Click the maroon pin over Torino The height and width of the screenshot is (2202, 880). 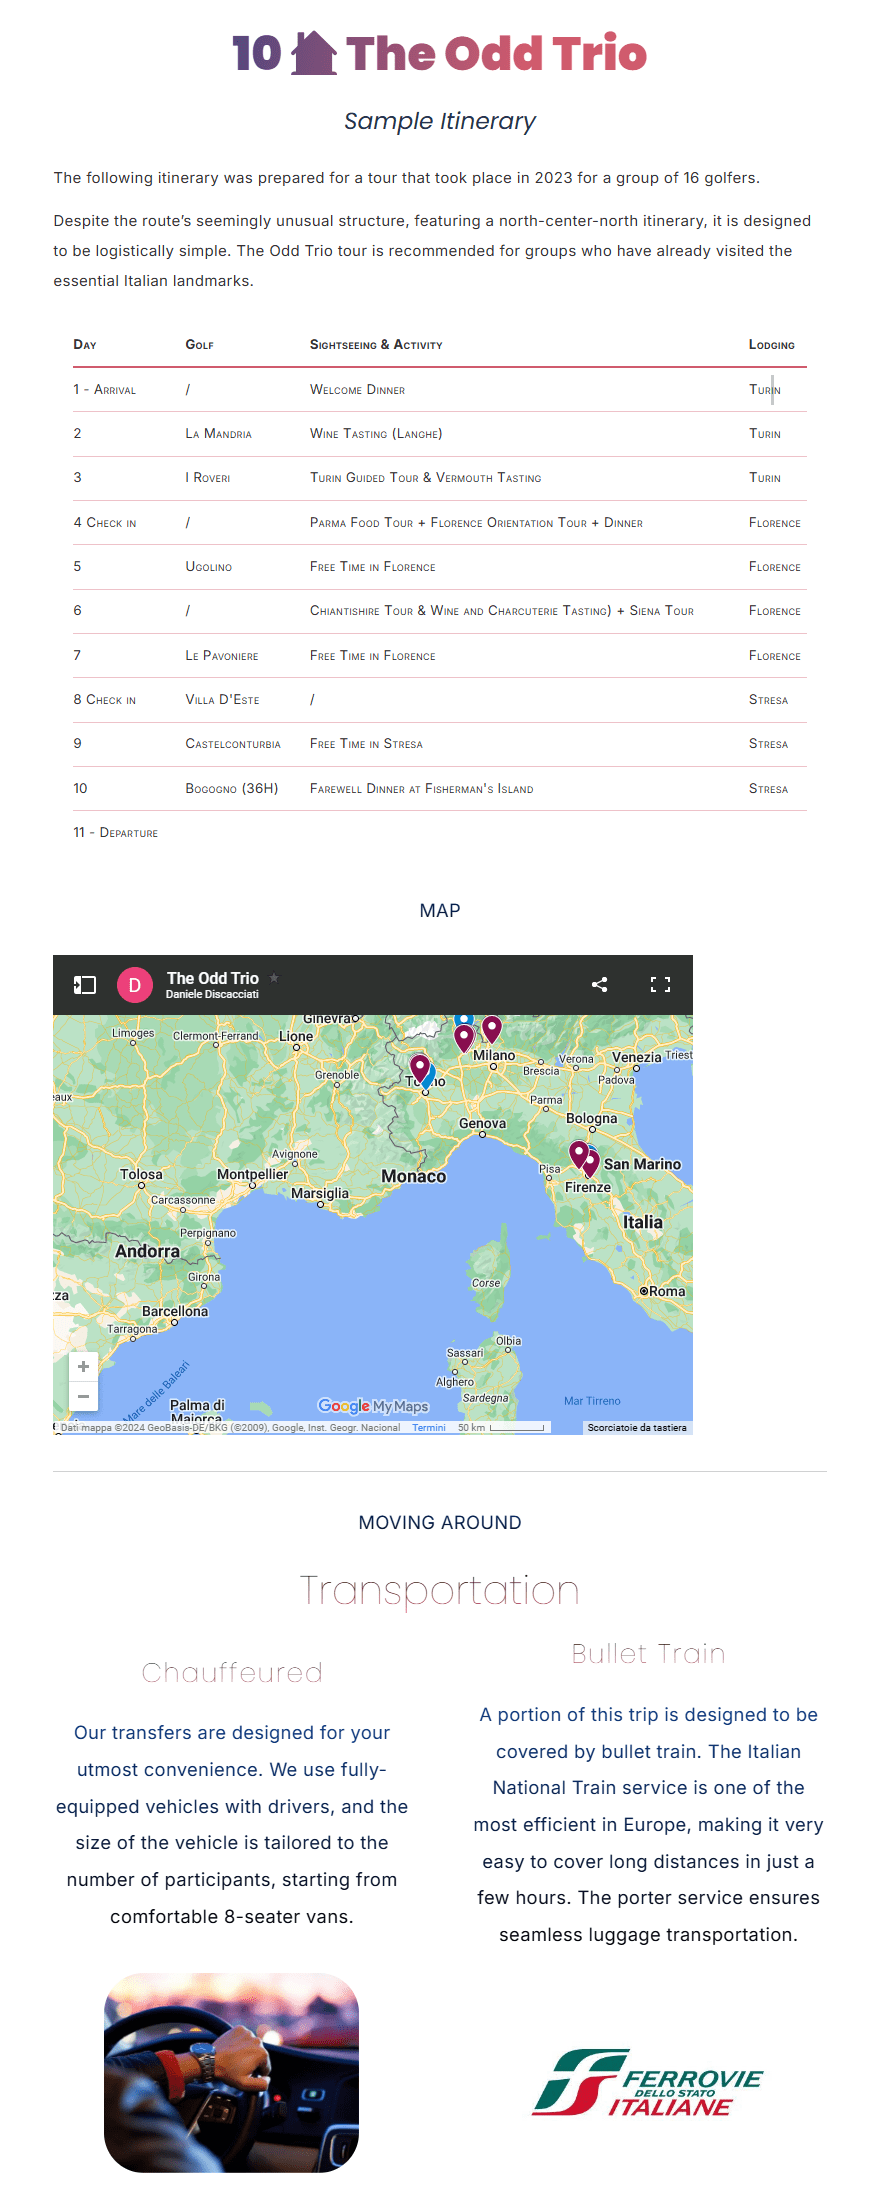coord(420,1067)
